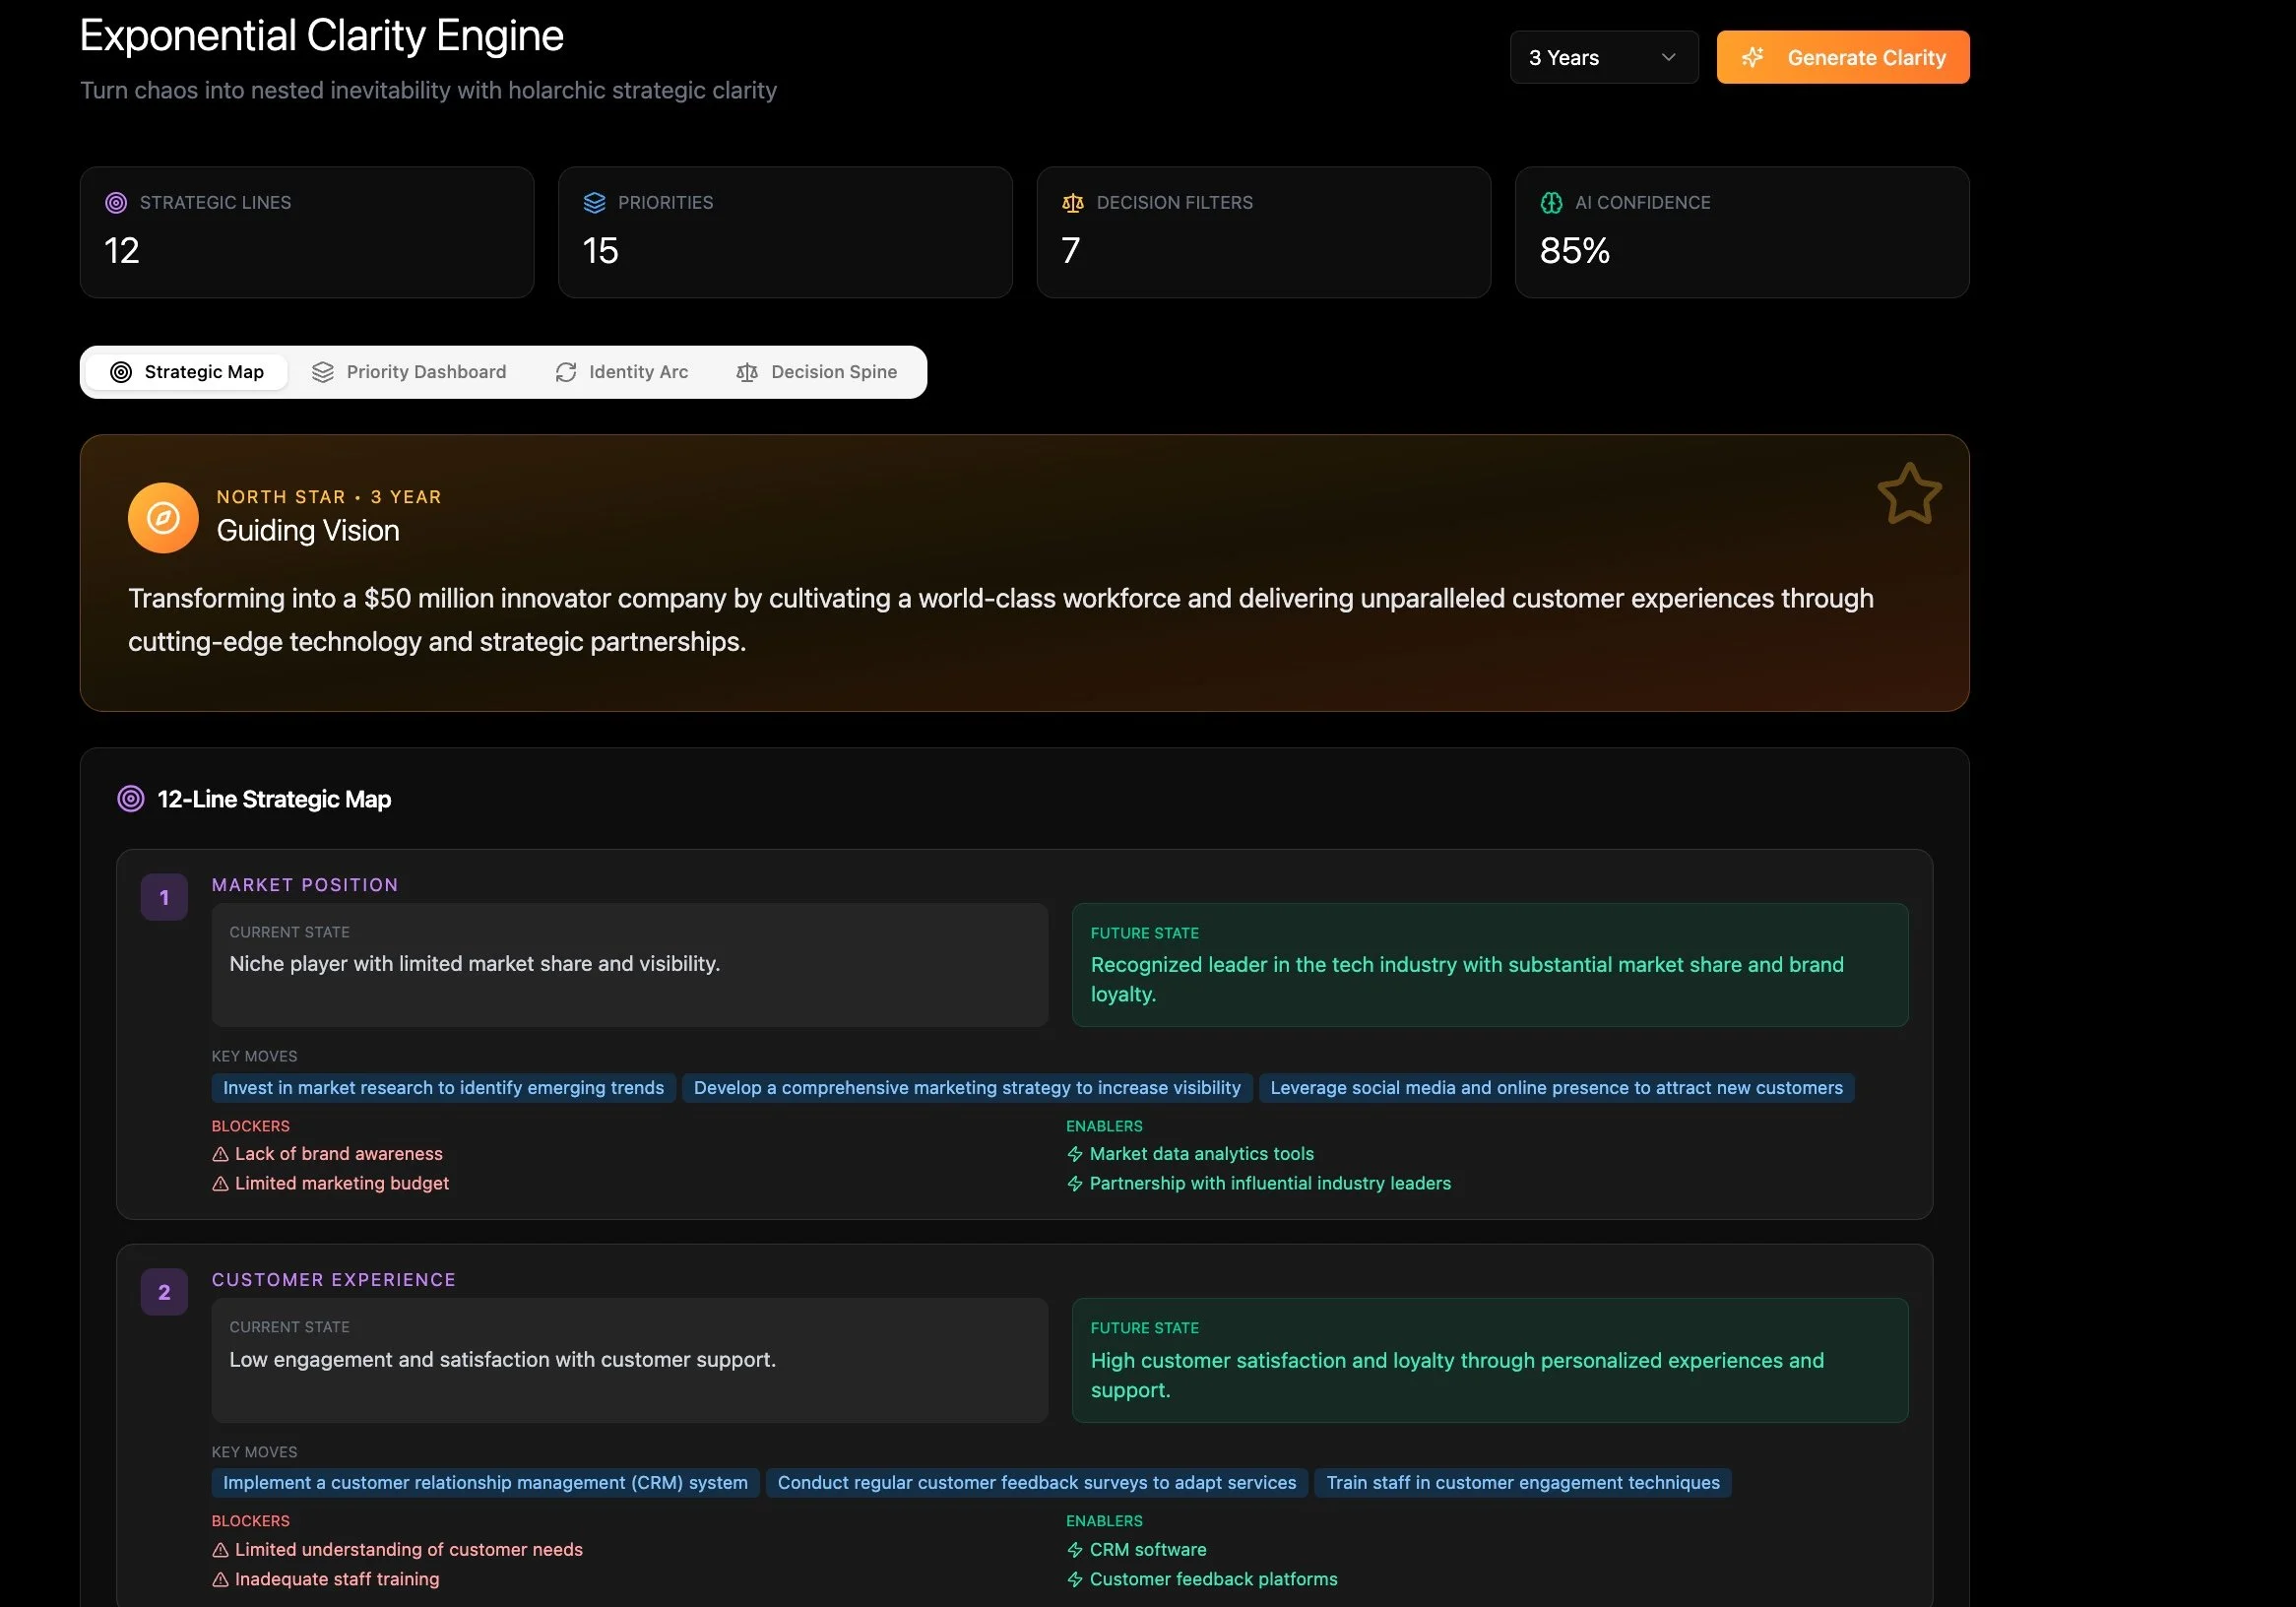Click the AI Confidence brain icon
Screen dimensions: 2296x1607
[1550, 203]
